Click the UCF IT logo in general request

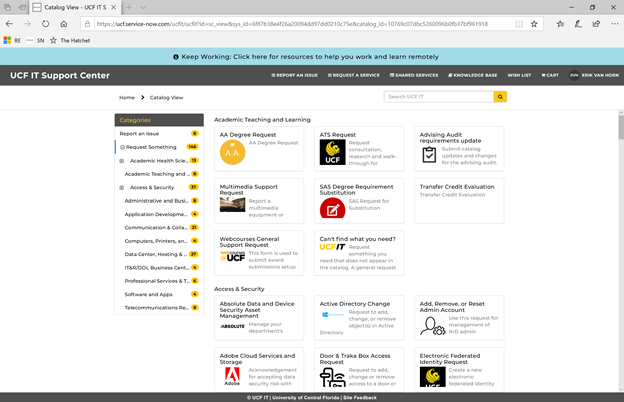pos(332,247)
